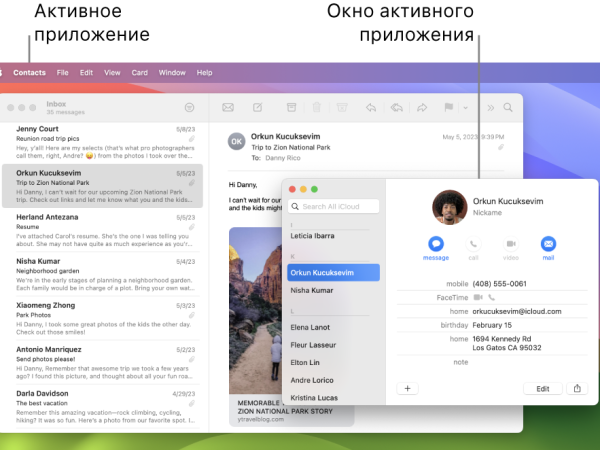
Task: Expand the toolbar overflow chevrons in Mail
Action: coord(490,107)
